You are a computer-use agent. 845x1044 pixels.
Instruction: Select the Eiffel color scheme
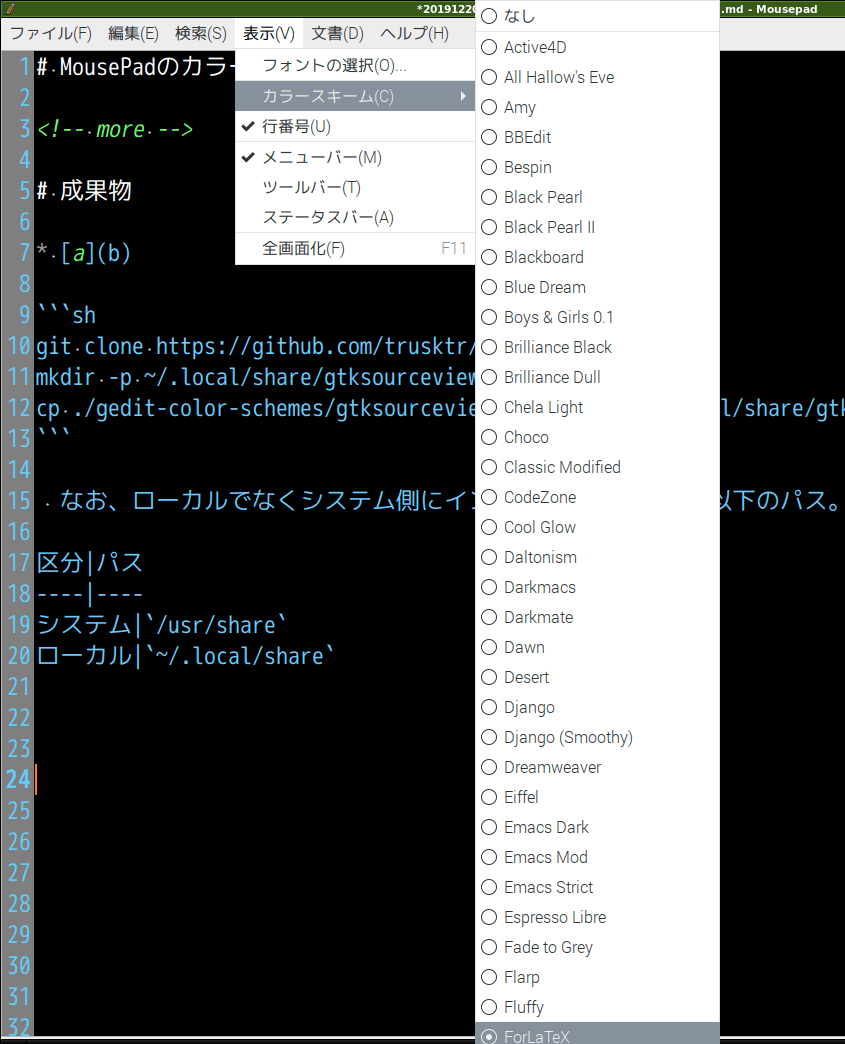click(x=597, y=797)
